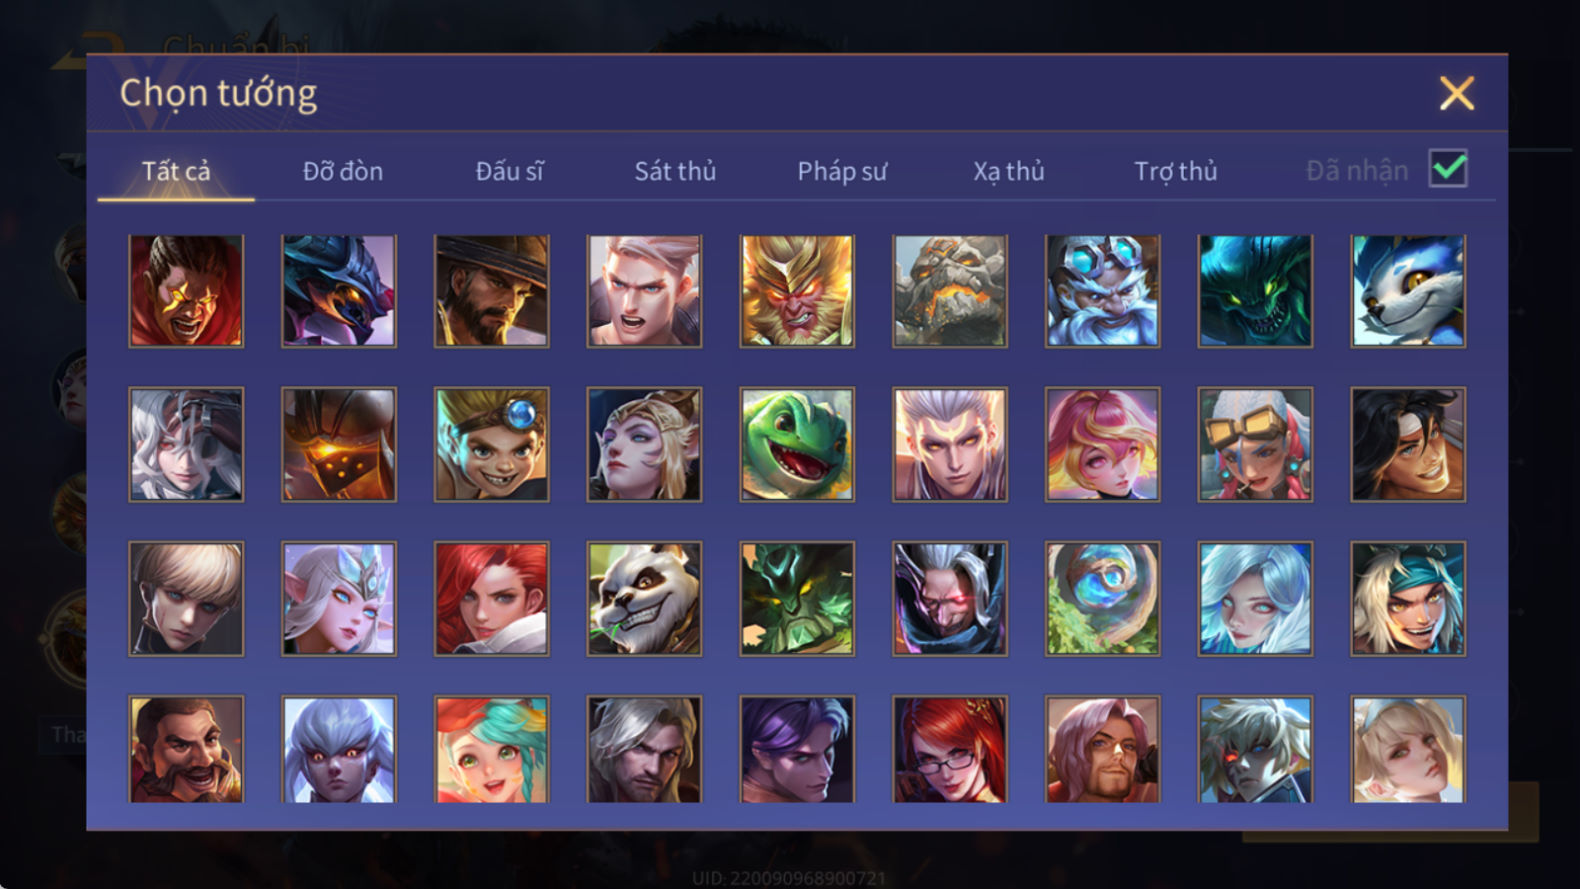Choose the green tree monster hero
Screen dimensions: 1580x889
pyautogui.click(x=797, y=598)
